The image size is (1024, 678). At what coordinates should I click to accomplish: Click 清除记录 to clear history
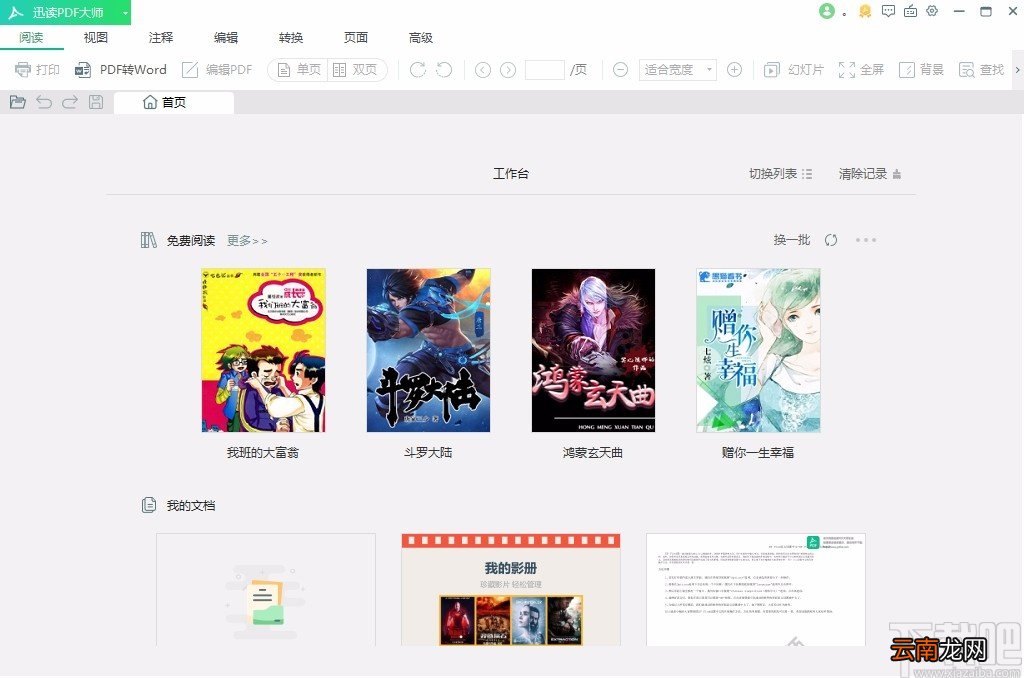tap(870, 174)
